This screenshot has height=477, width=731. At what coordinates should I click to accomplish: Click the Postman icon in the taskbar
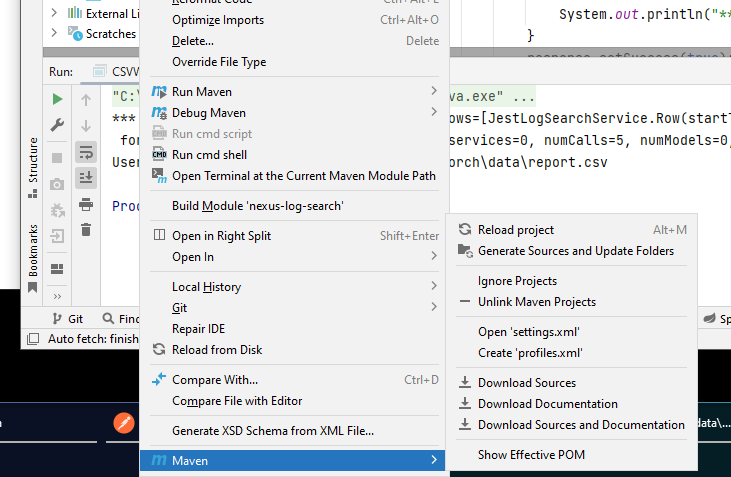(x=124, y=423)
